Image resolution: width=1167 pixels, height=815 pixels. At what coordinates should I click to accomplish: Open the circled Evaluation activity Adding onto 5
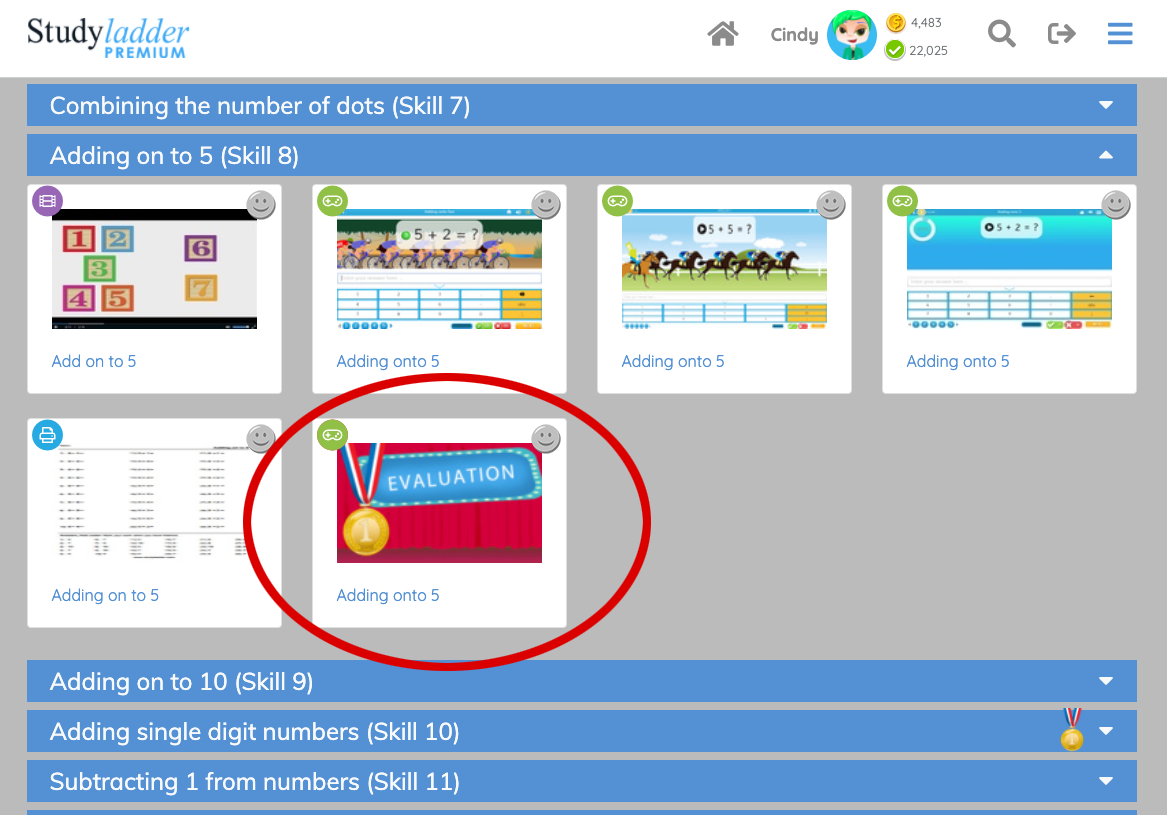click(439, 502)
